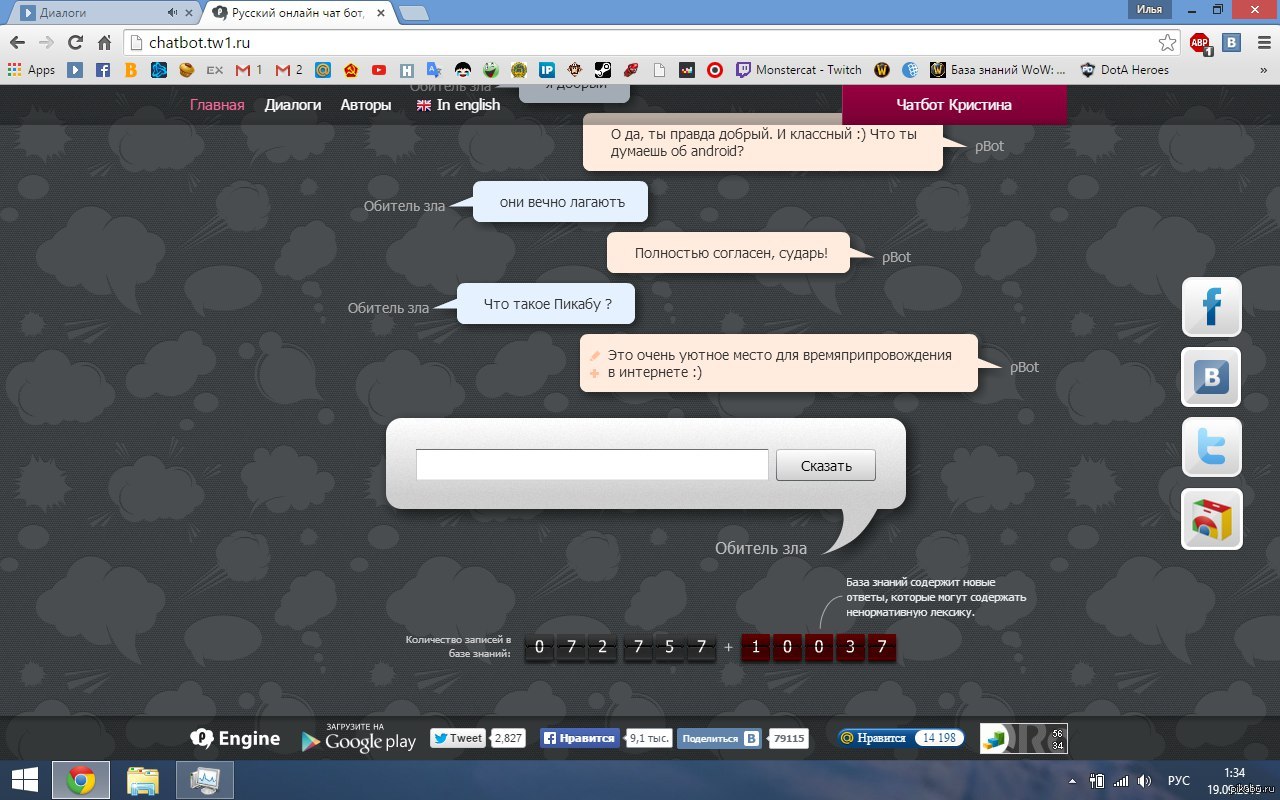
Task: Click the Google Play download badge
Action: [358, 739]
